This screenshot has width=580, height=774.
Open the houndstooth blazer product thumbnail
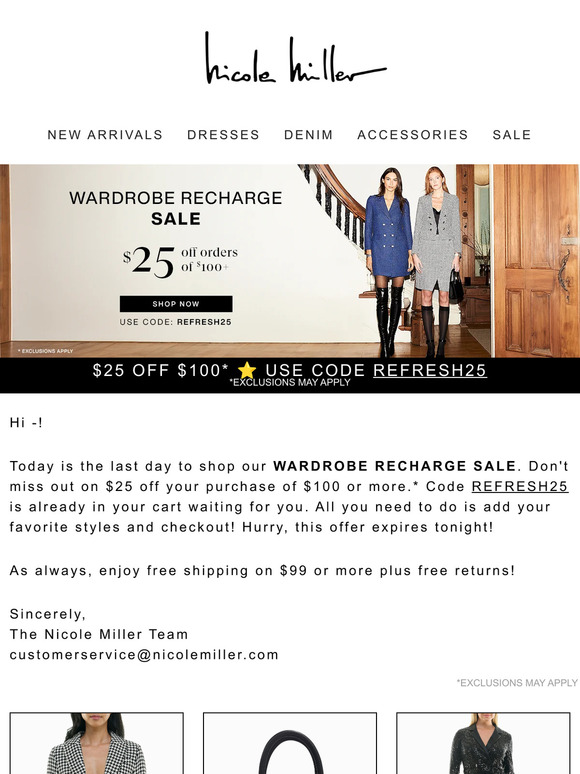tap(97, 743)
